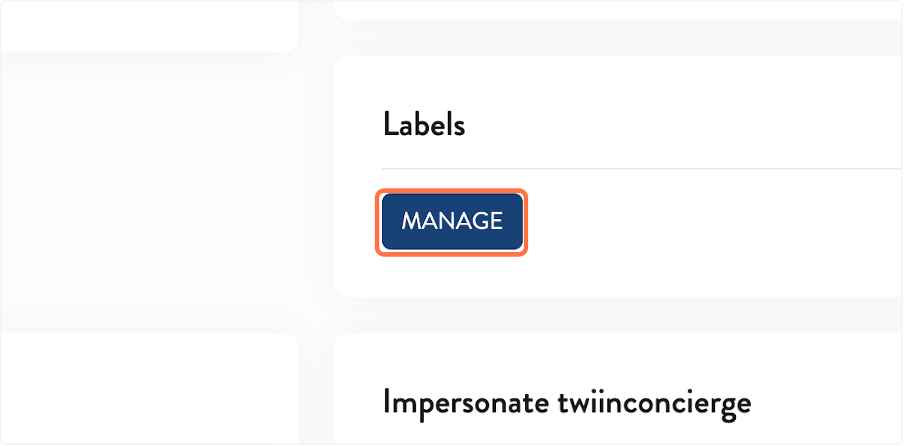904x446 pixels.
Task: Click the white "MANAGE" text label
Action: (452, 222)
